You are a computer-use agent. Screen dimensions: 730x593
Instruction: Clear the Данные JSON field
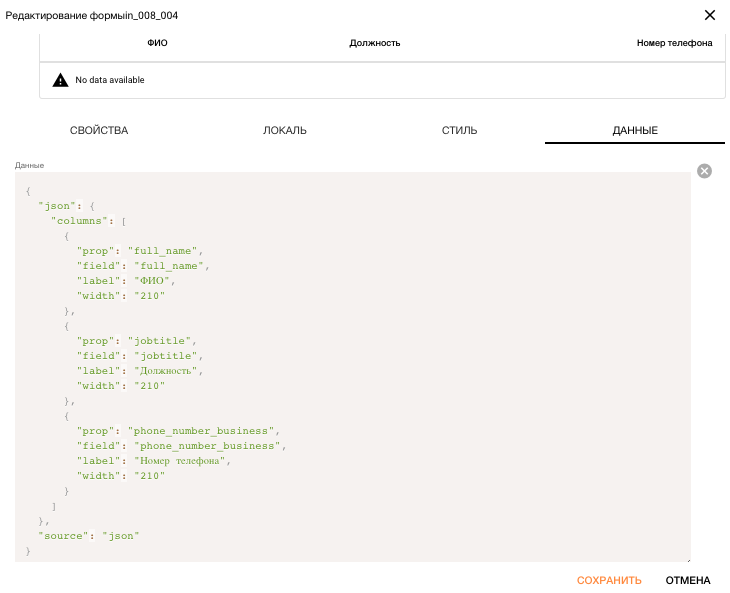(704, 171)
